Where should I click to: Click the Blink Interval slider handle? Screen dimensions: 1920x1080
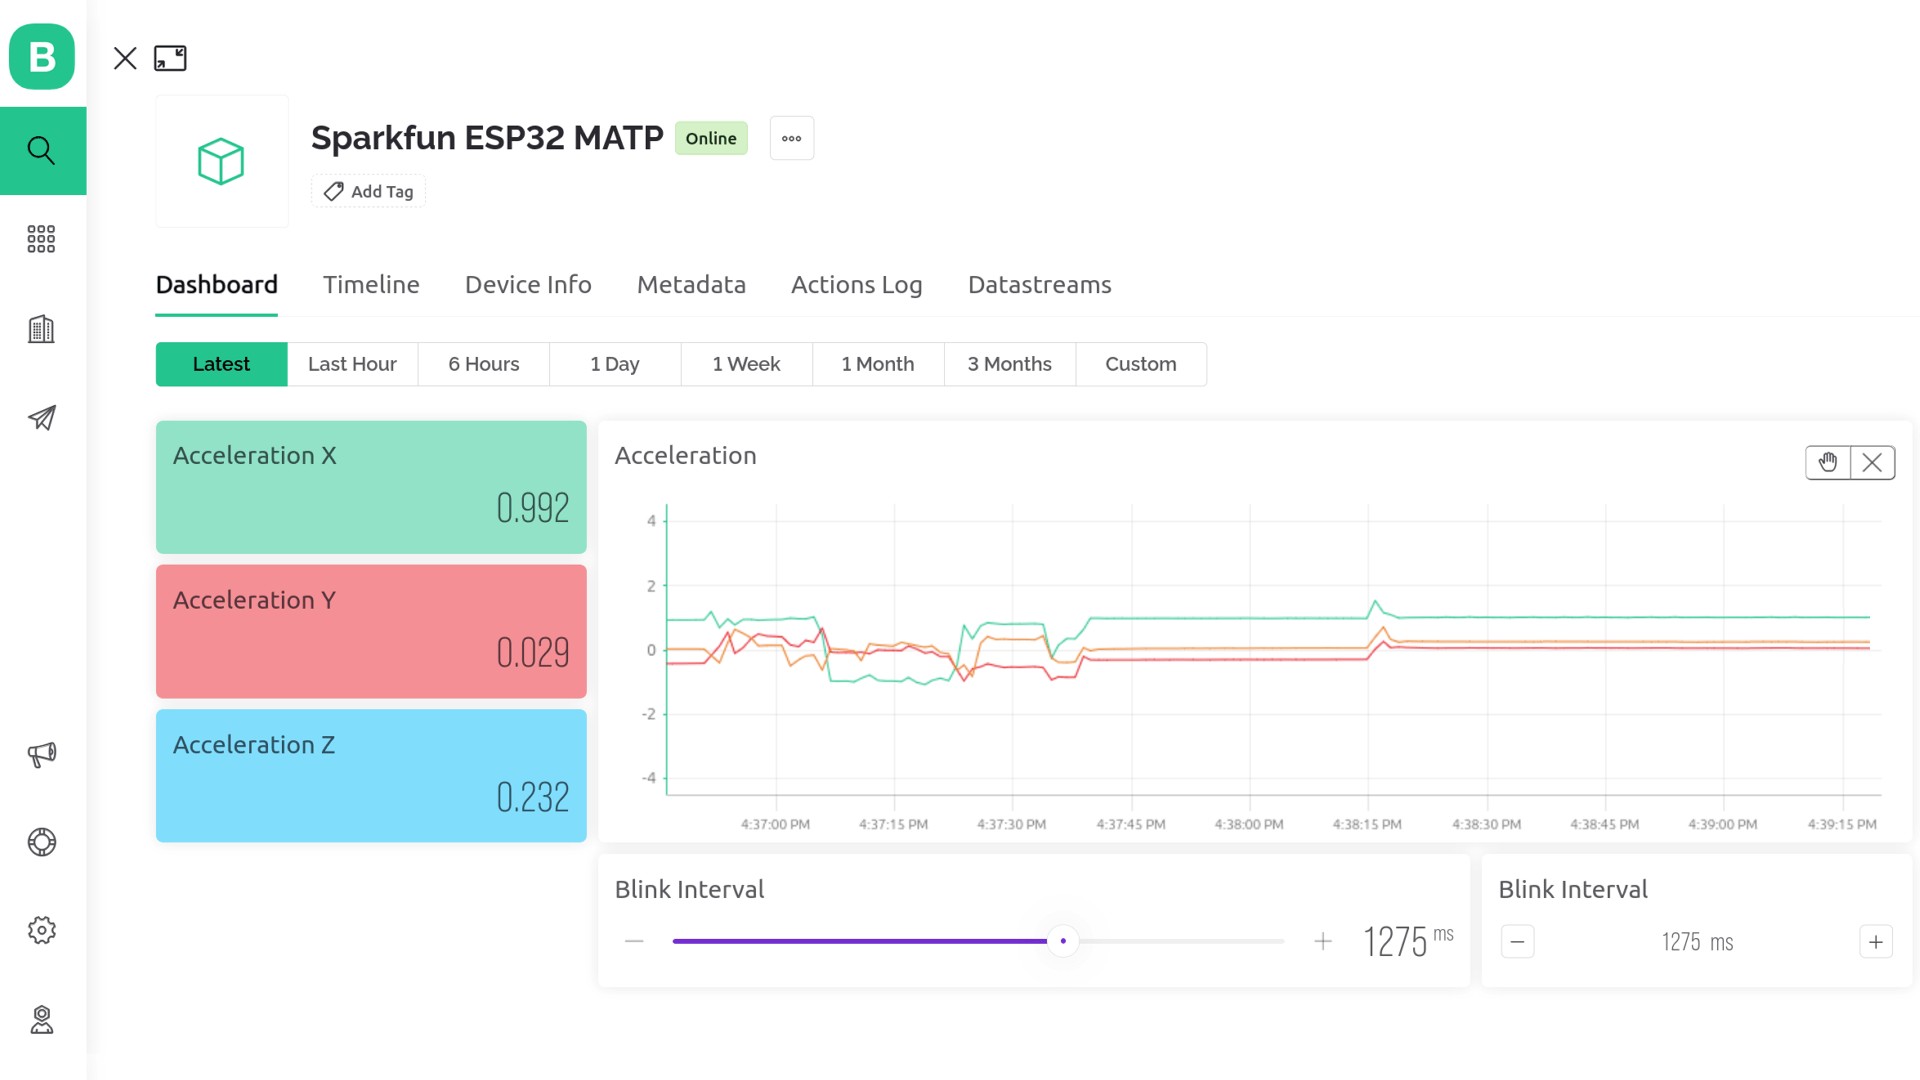tap(1063, 941)
